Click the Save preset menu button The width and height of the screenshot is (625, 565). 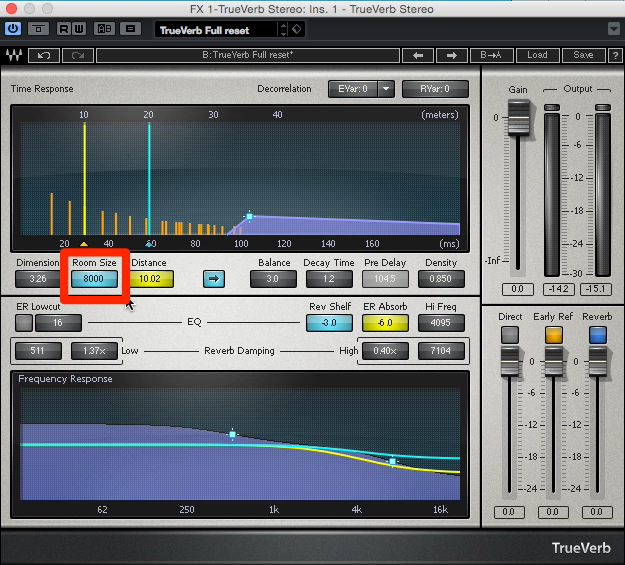583,55
